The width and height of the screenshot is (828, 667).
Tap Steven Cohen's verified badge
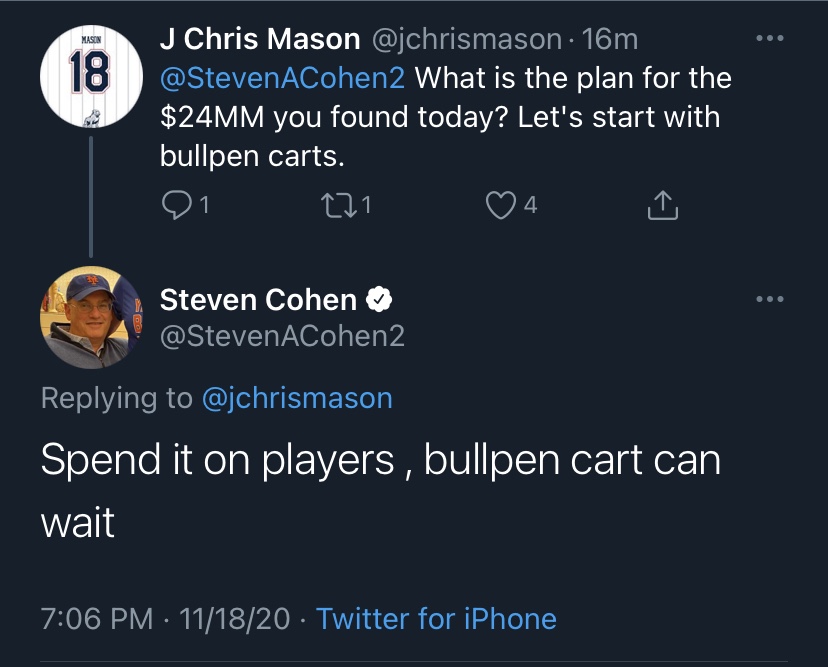click(379, 299)
